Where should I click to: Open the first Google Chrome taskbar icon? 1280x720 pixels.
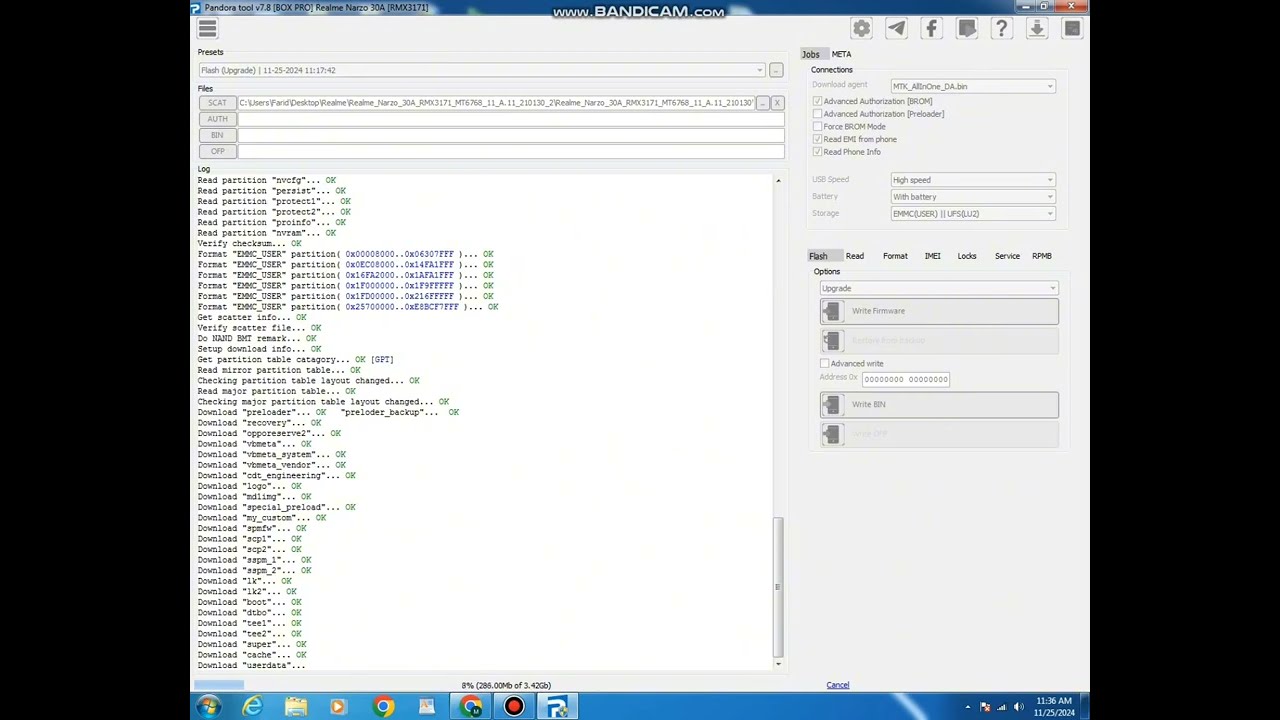383,707
